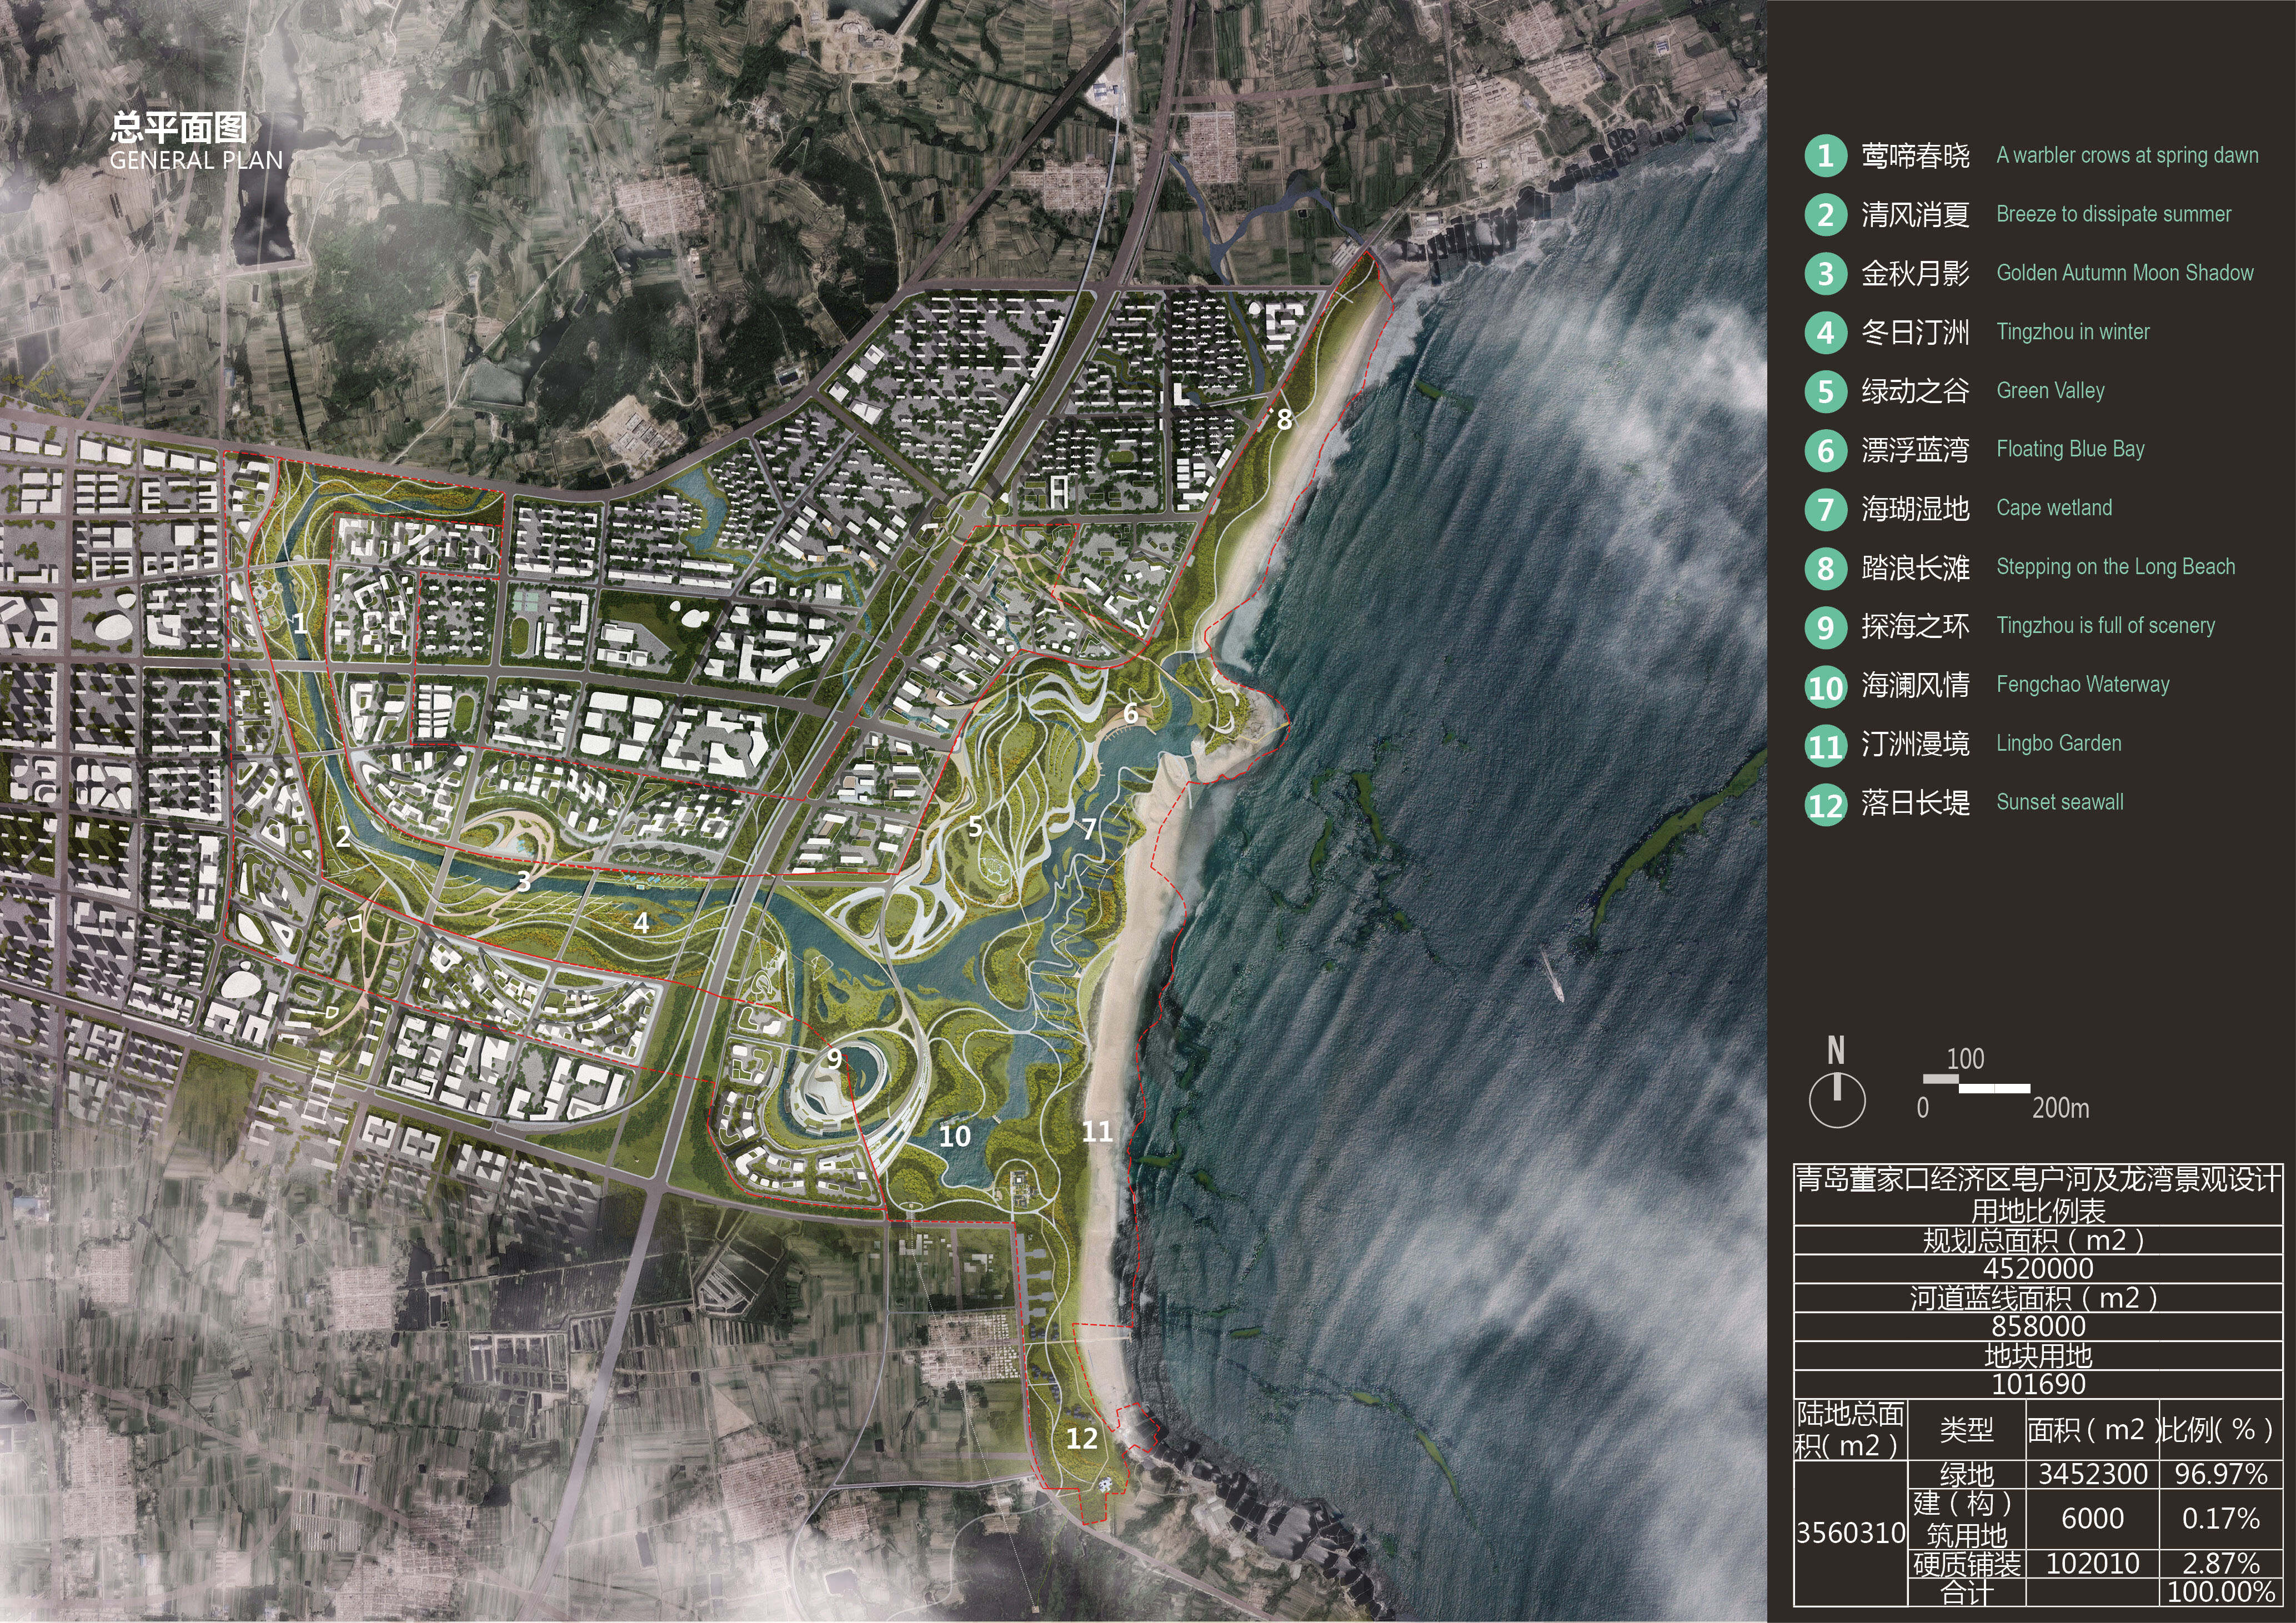The height and width of the screenshot is (1623, 2296).
Task: Select the green legend circle numbered 3
Action: 1825,273
